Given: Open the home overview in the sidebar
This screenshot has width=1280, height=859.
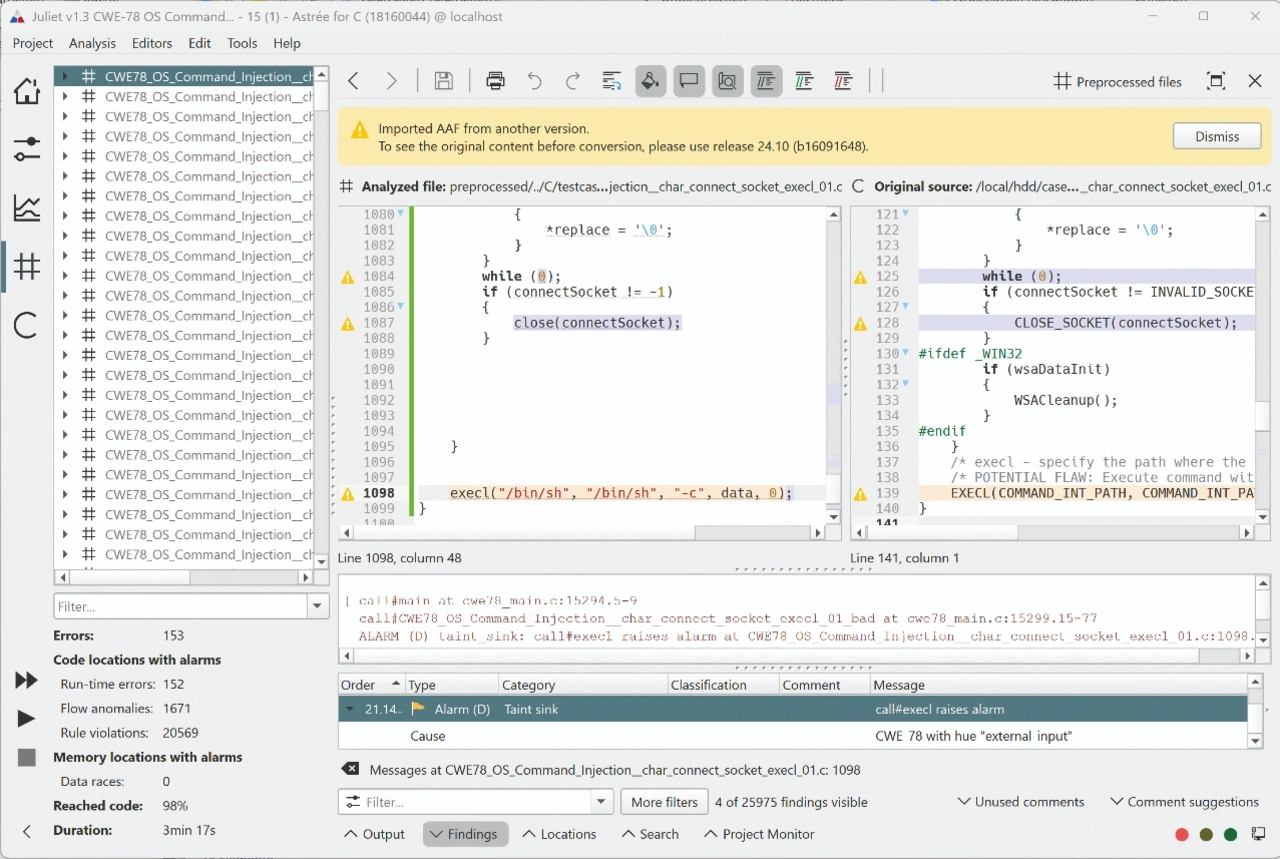Looking at the screenshot, I should tap(27, 91).
